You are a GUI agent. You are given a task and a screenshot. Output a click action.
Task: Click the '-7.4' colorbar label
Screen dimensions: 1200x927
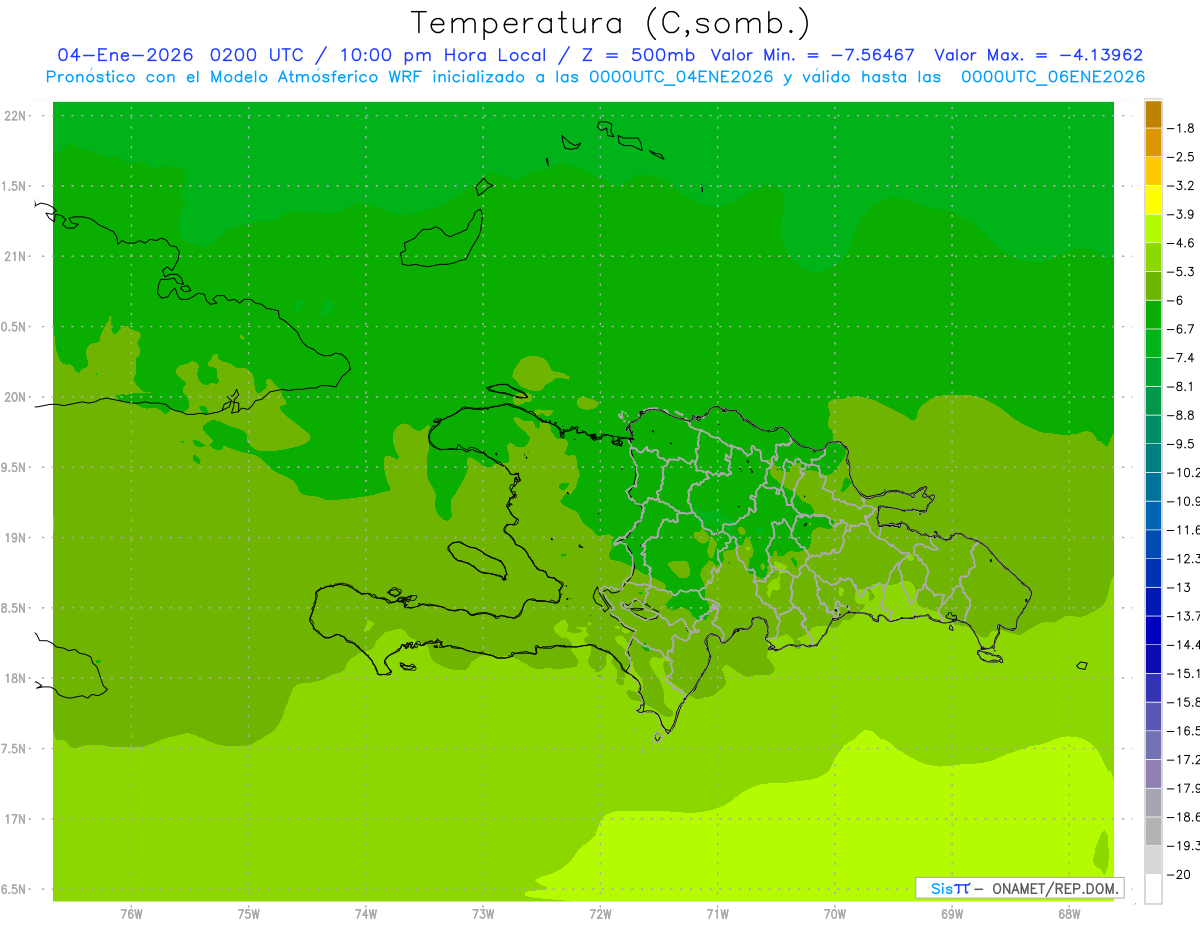1181,358
